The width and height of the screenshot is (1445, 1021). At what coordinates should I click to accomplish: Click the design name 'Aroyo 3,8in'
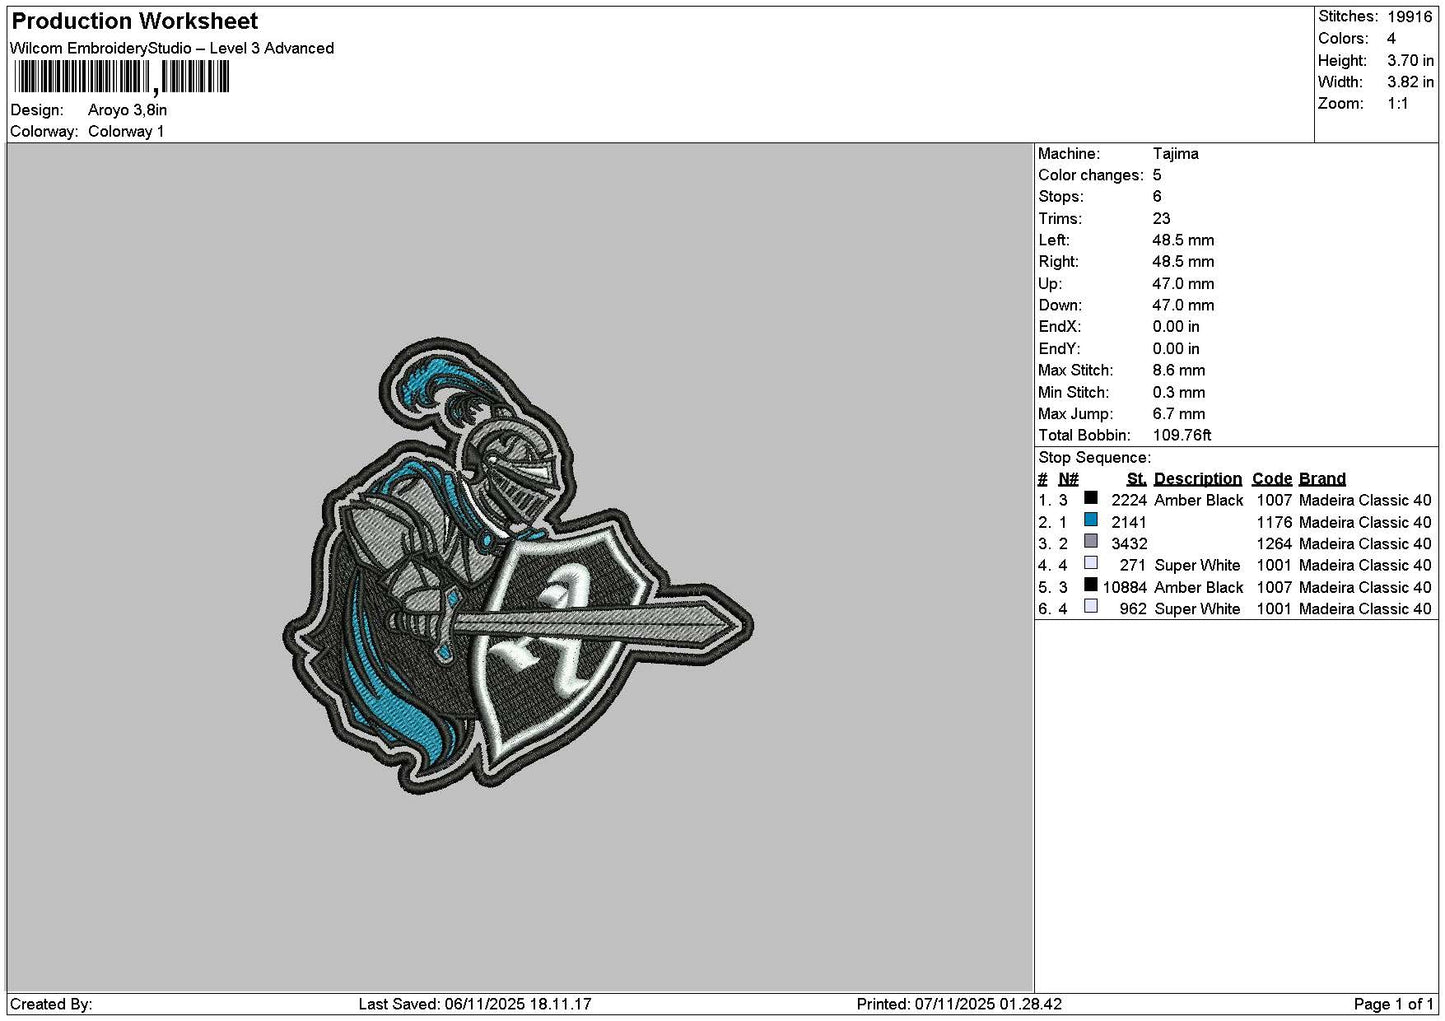pyautogui.click(x=127, y=110)
